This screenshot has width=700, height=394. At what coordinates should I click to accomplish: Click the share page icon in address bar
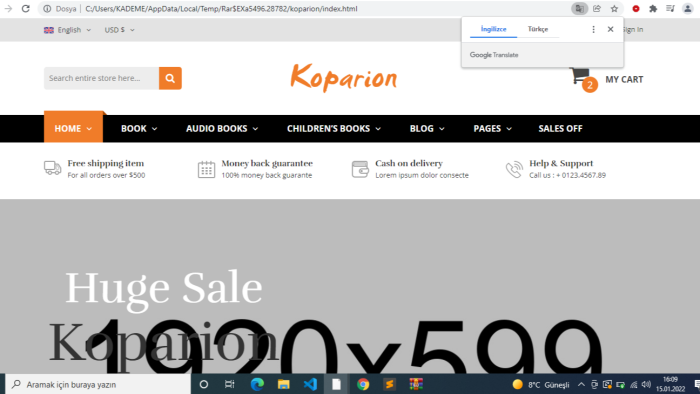597,8
